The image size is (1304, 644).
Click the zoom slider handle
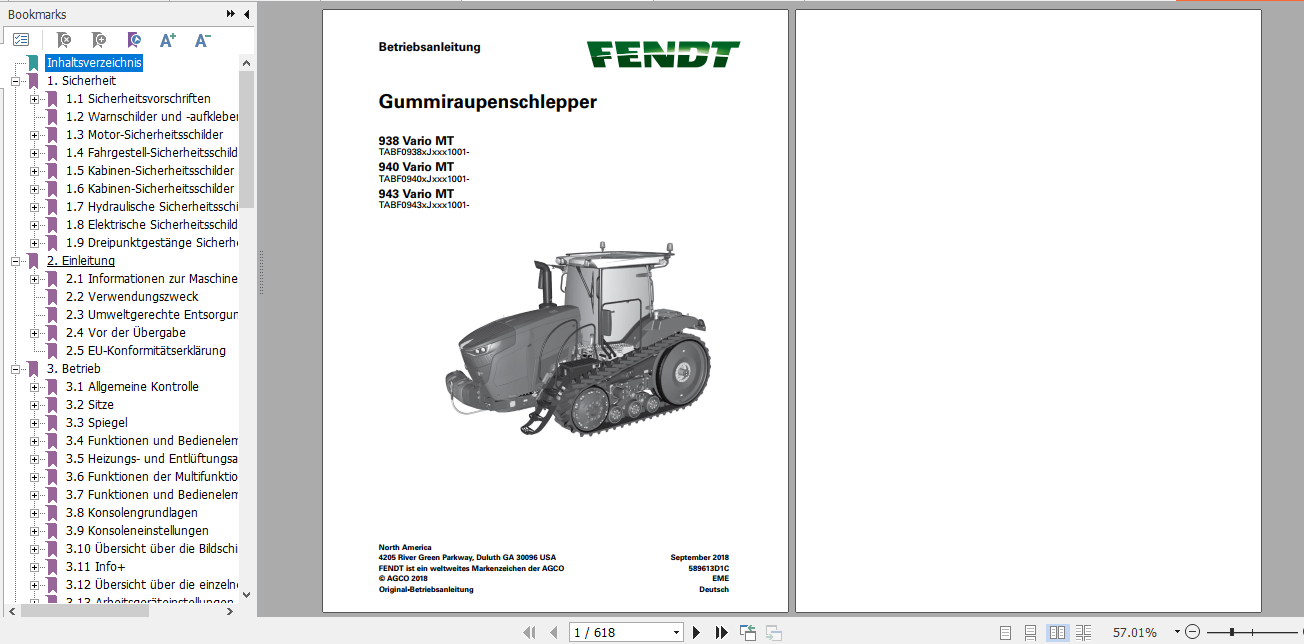(x=1231, y=632)
